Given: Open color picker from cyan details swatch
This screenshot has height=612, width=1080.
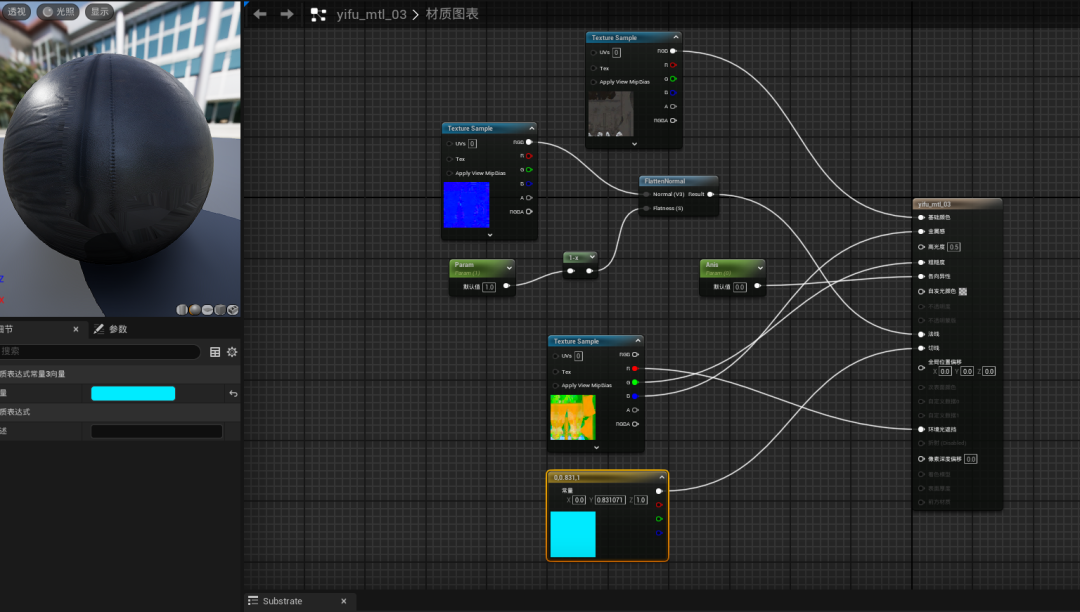Looking at the screenshot, I should [x=133, y=393].
